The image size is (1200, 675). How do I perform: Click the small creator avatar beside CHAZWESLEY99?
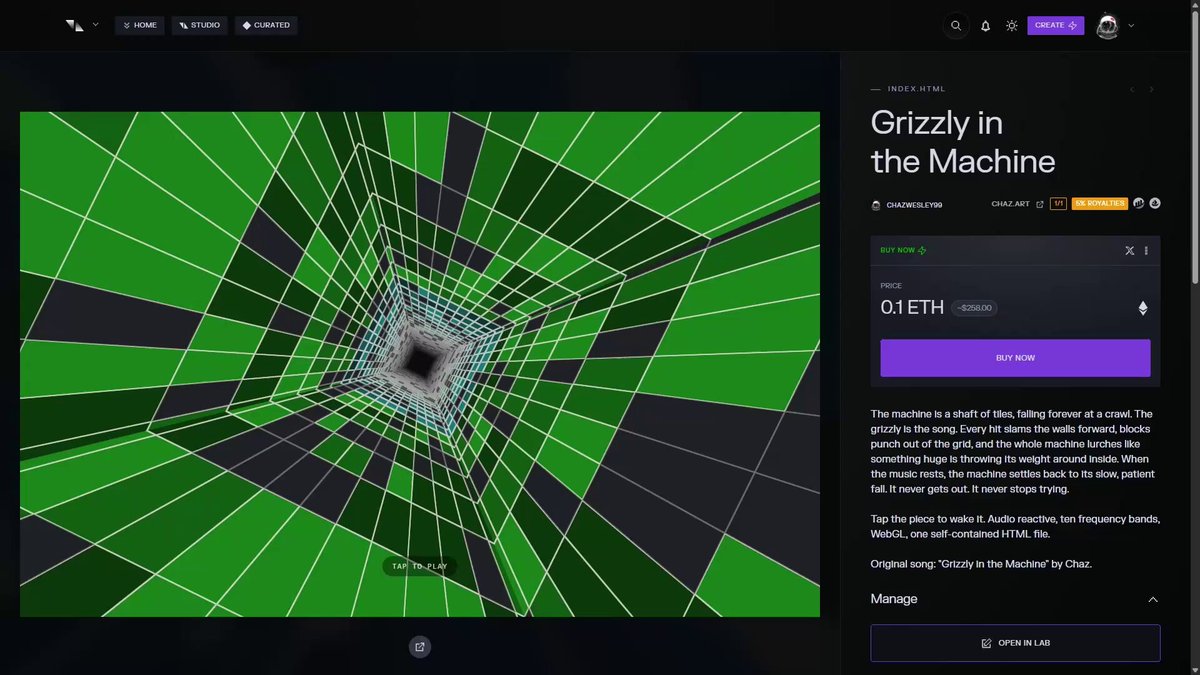pyautogui.click(x=876, y=205)
